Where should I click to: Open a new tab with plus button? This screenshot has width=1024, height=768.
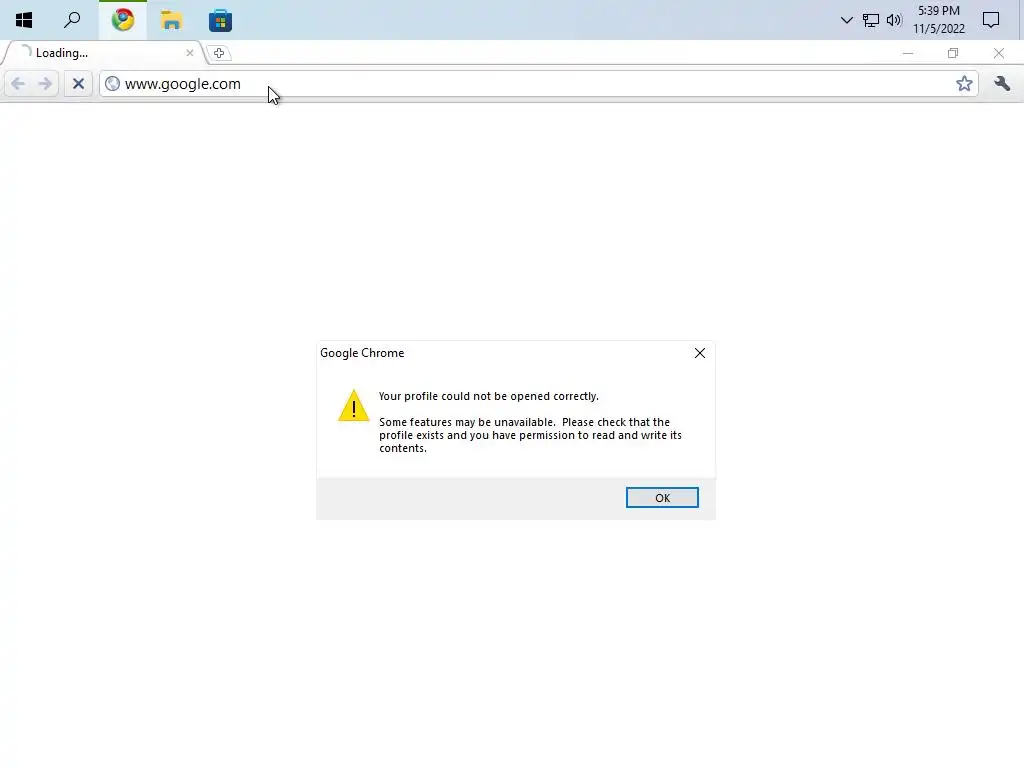[x=219, y=53]
